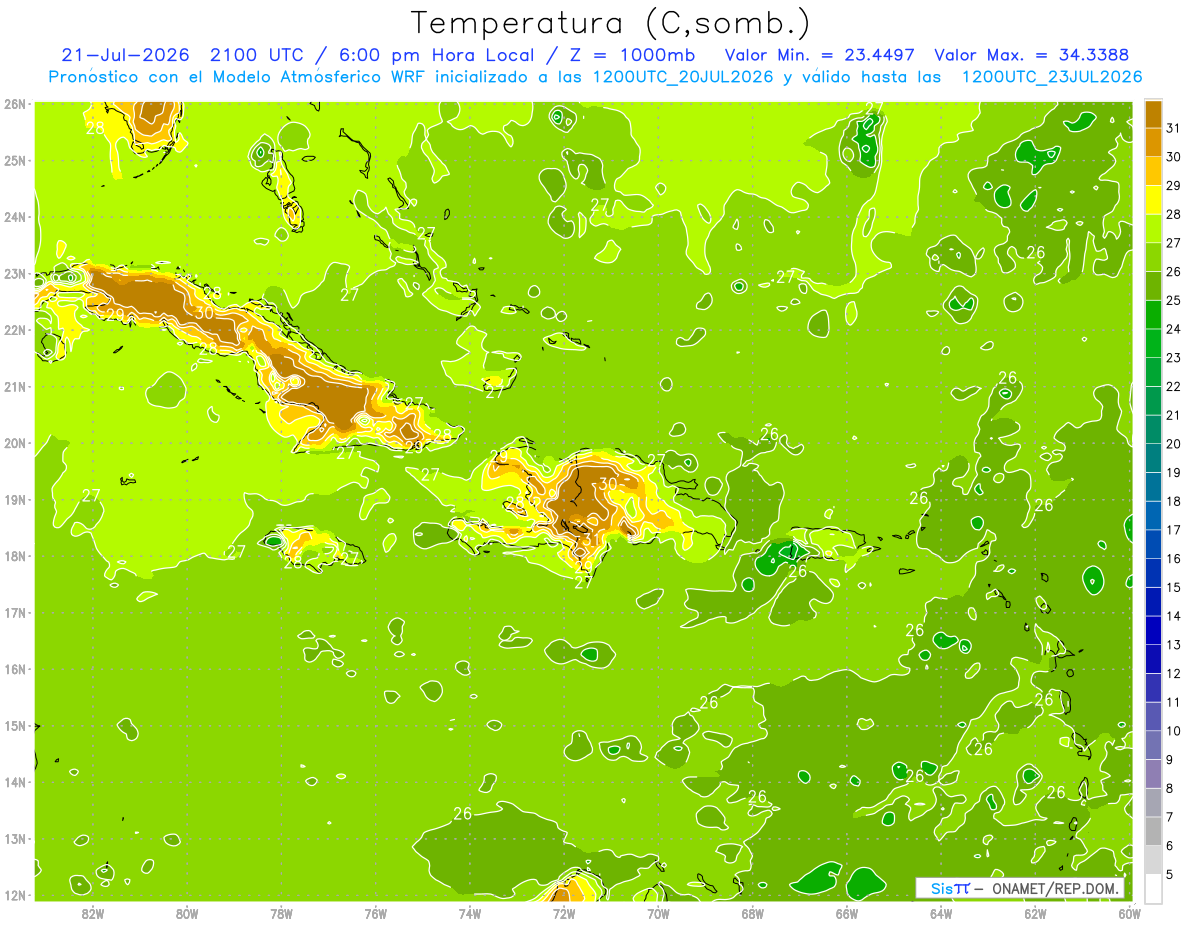The image size is (1200, 927).
Task: Click the 13N latitude axis label
Action: coord(14,838)
